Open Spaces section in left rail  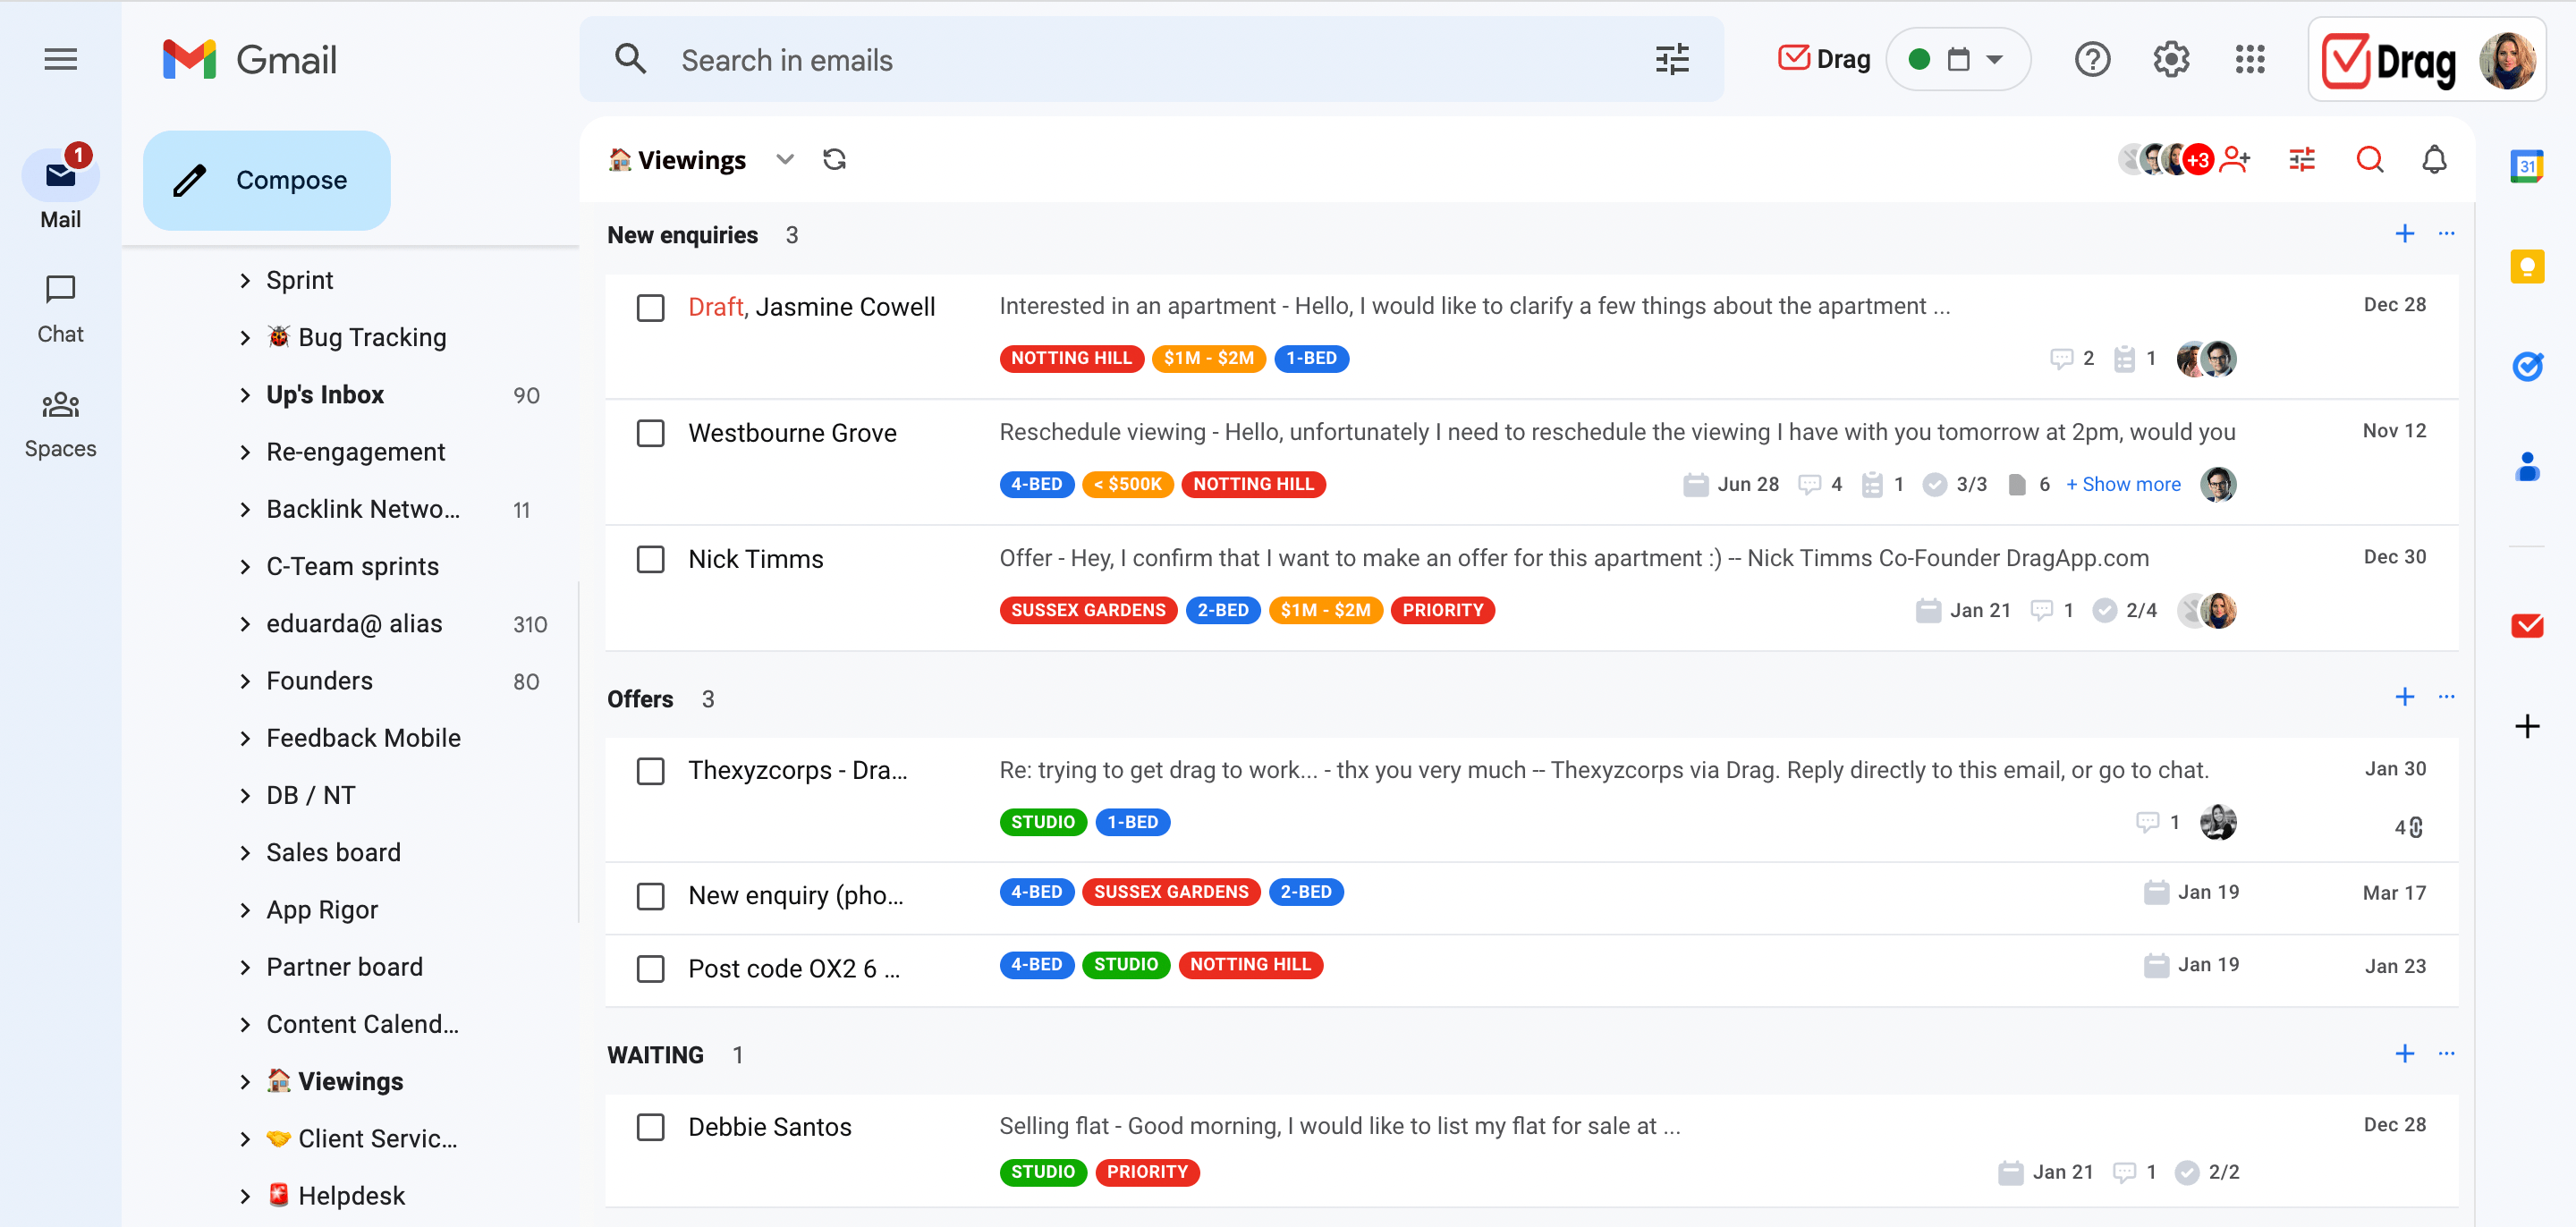pos(60,425)
